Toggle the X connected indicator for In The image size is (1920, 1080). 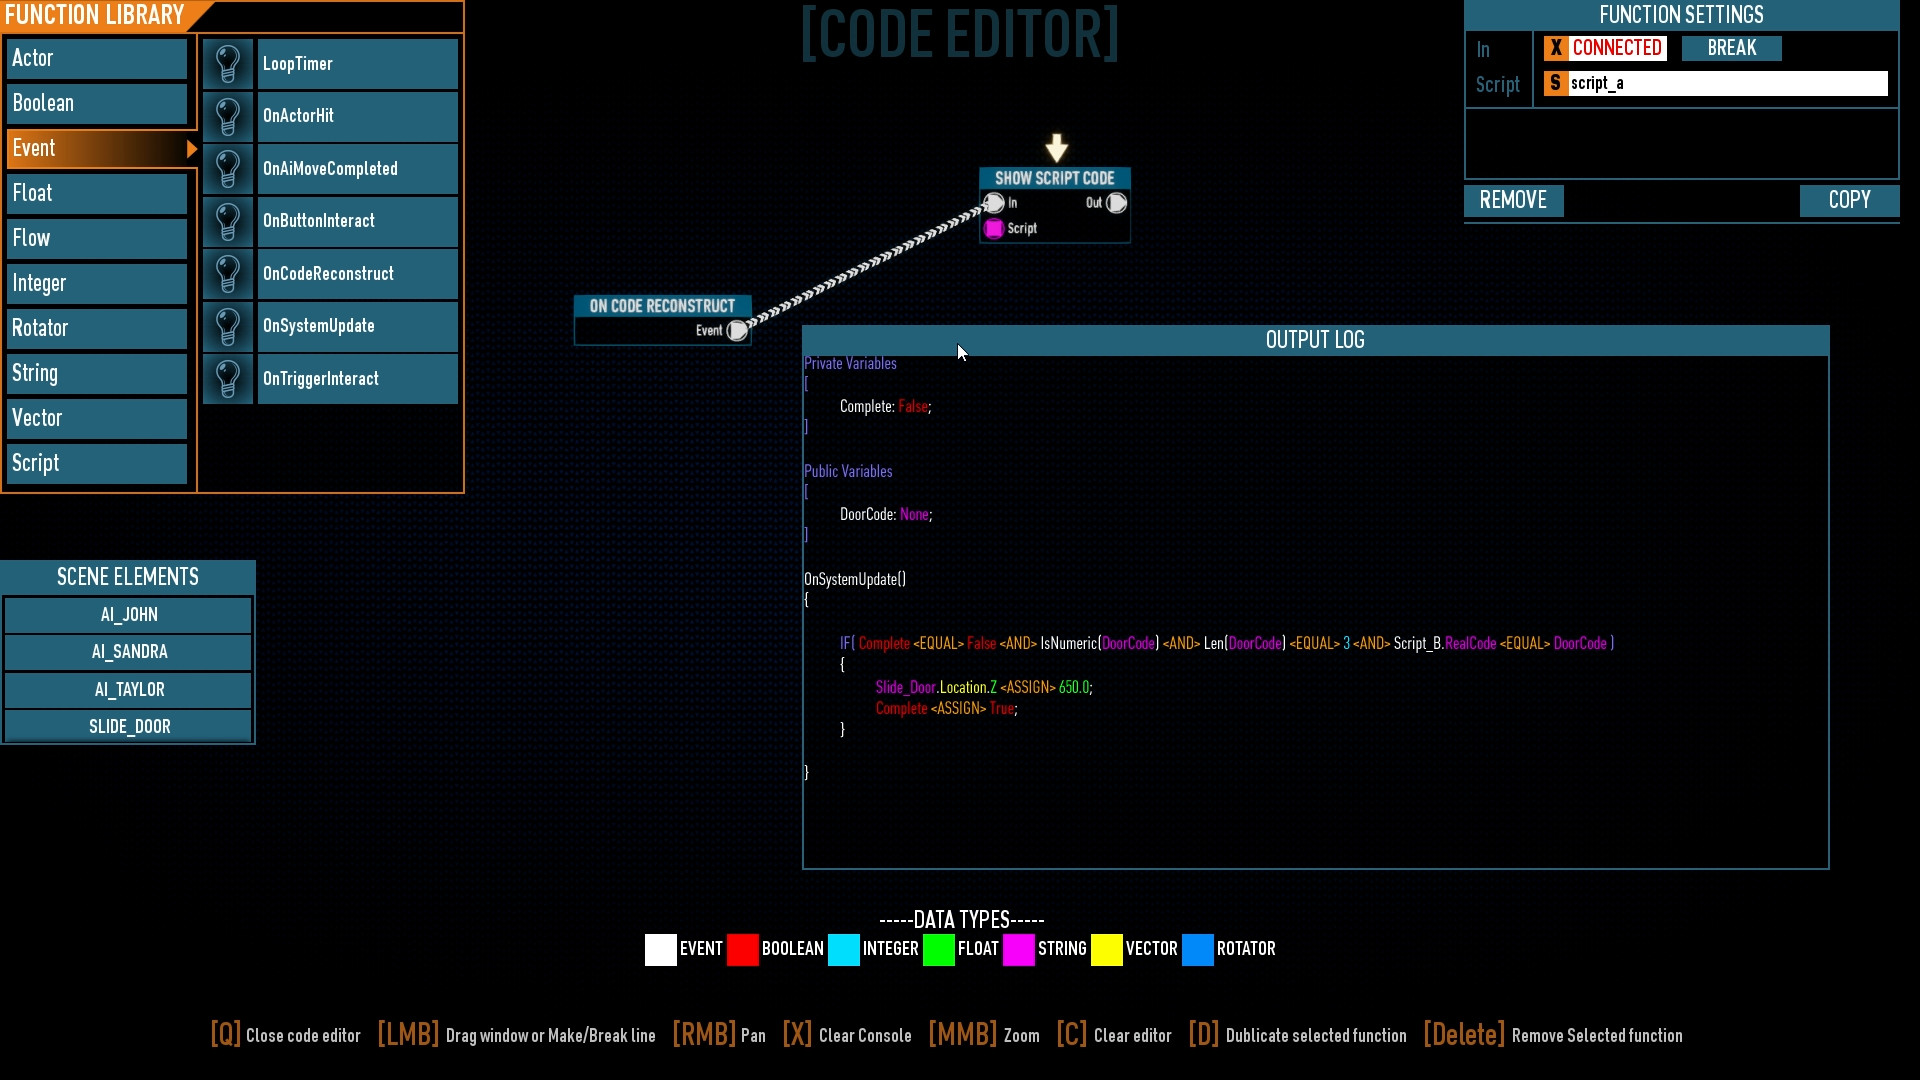(1556, 48)
